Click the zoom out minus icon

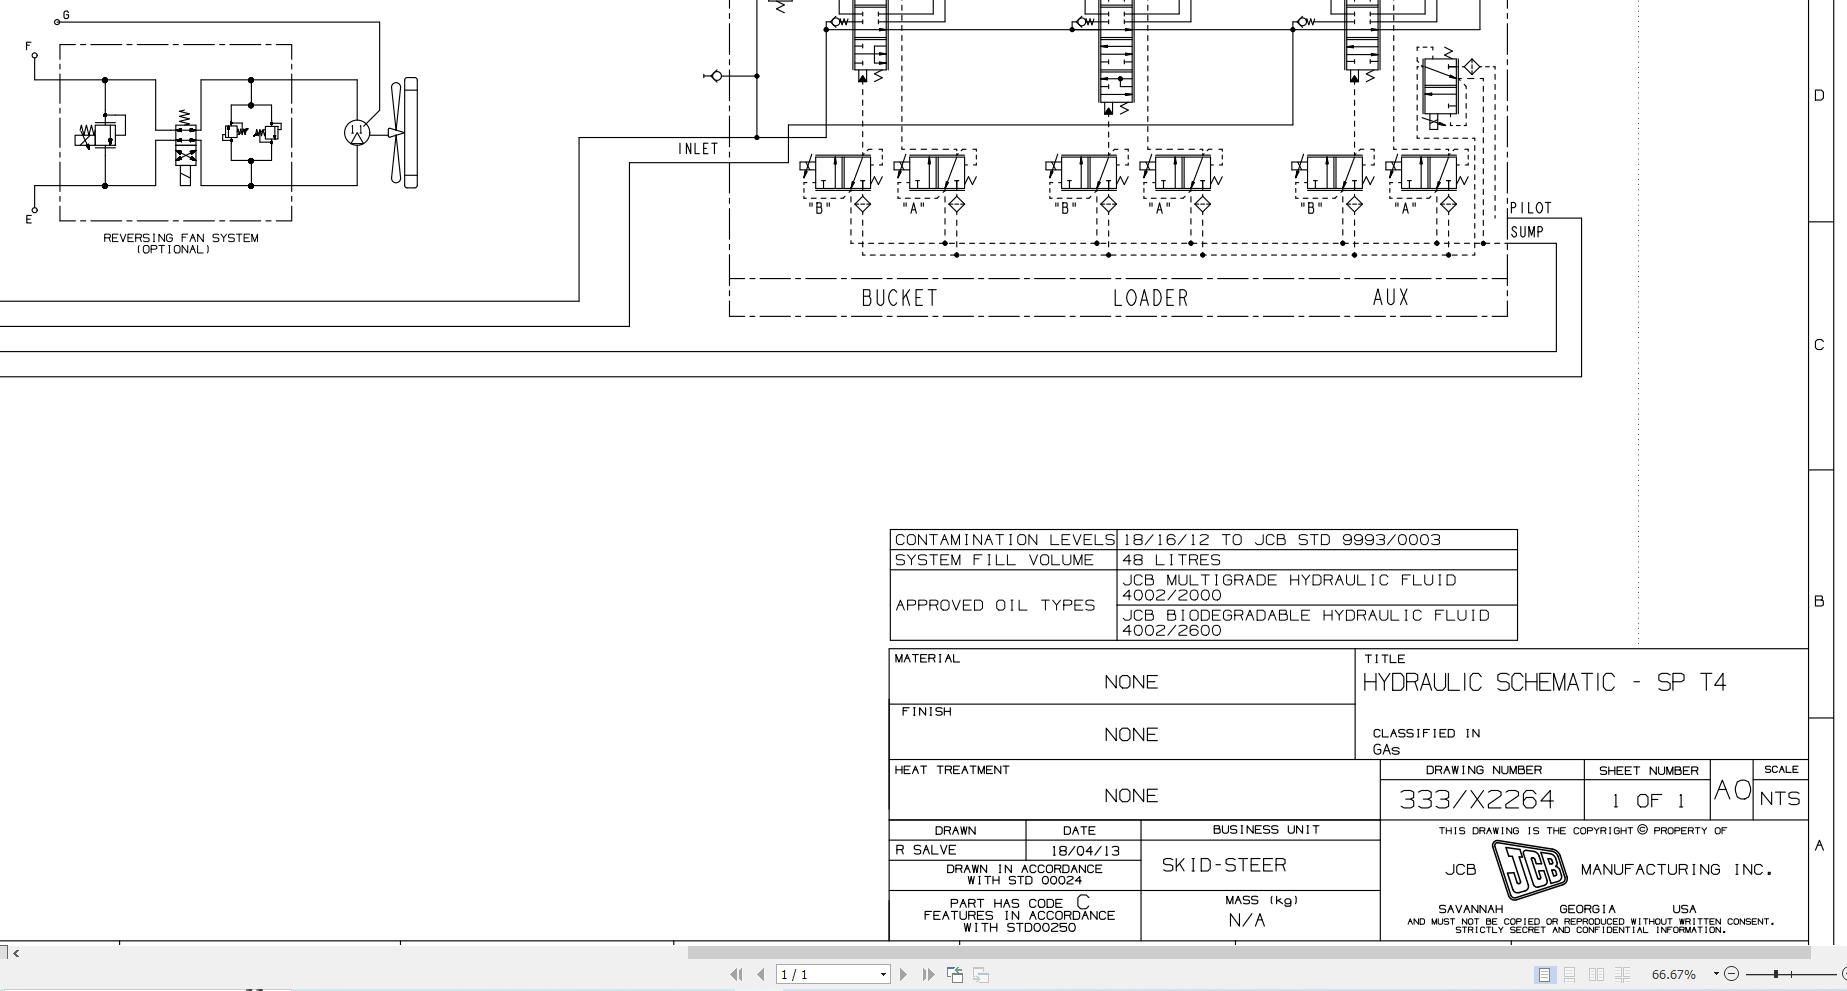(1732, 974)
